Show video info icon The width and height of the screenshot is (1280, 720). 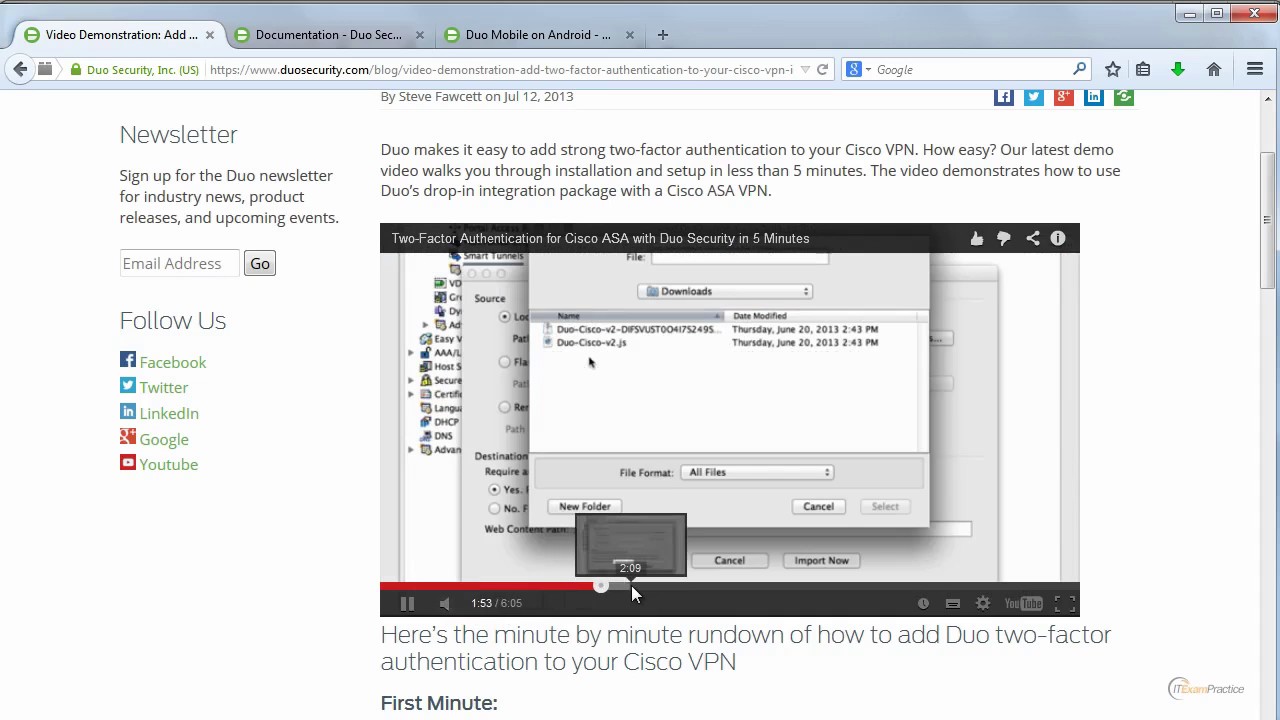(x=1058, y=238)
